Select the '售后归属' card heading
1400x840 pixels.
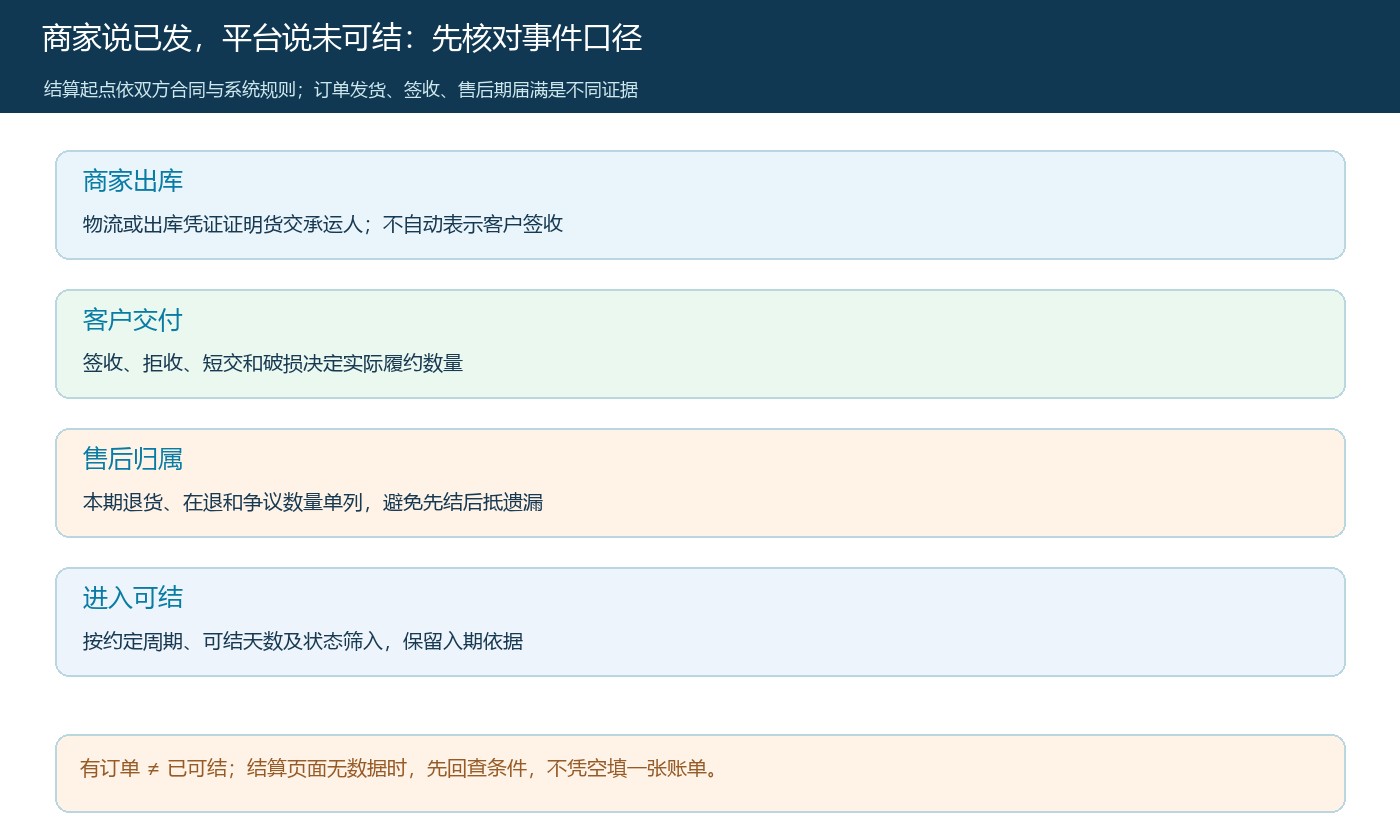coord(133,459)
